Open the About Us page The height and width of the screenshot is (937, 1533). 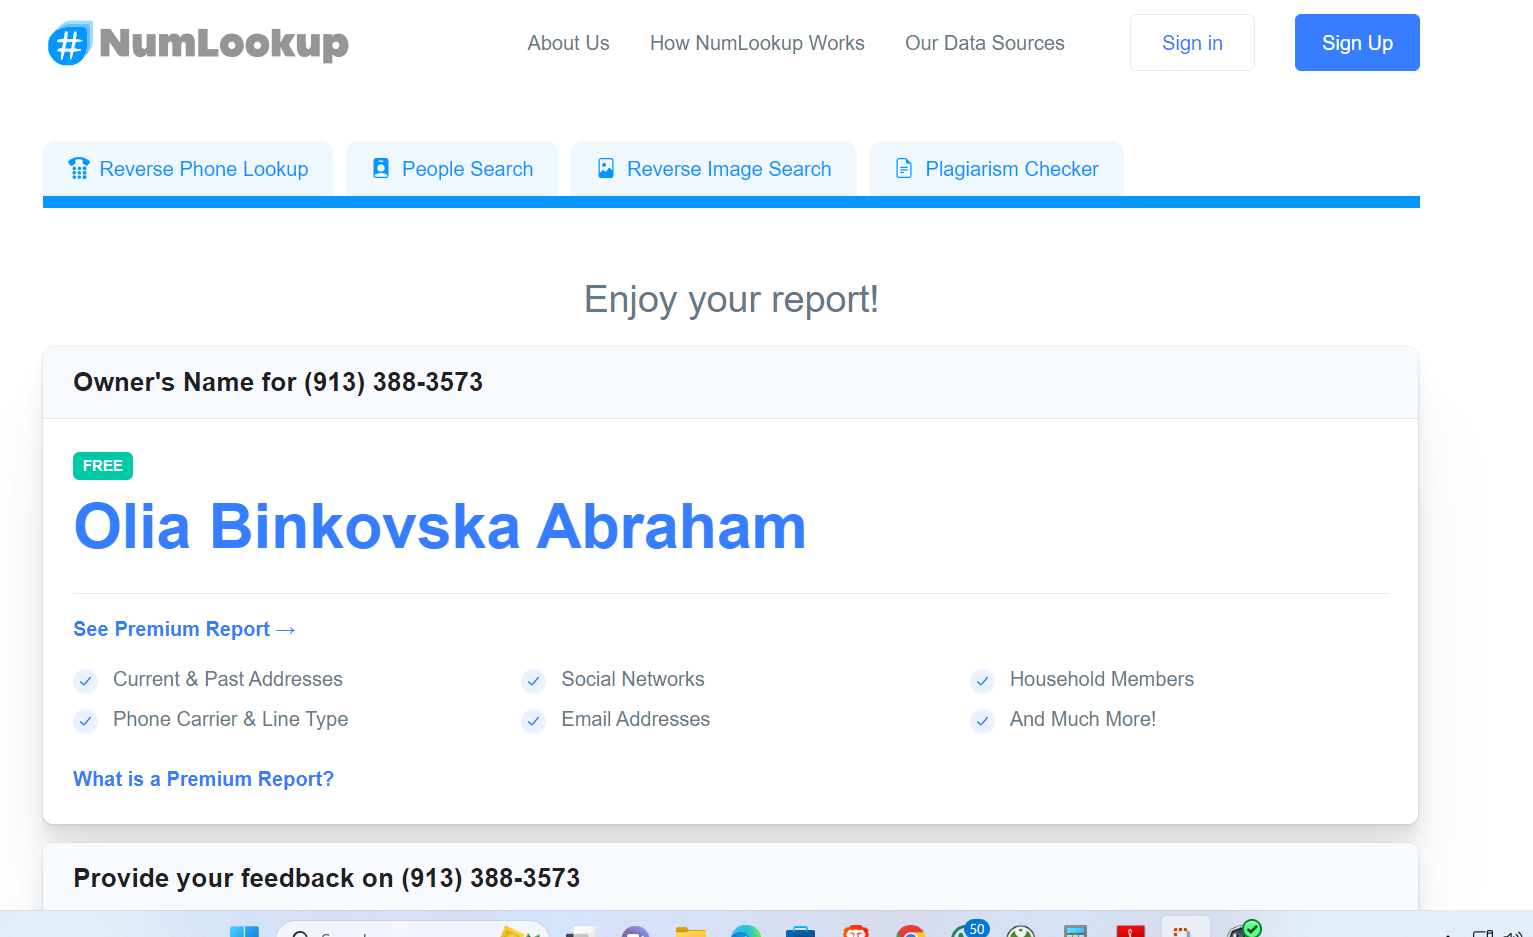(568, 43)
